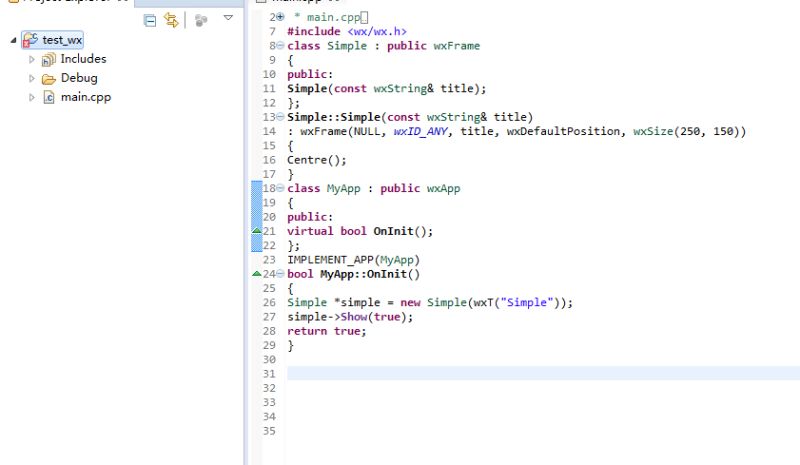This screenshot has width=800, height=465.
Task: Select main.cpp in Project Explorer
Action: [x=86, y=97]
